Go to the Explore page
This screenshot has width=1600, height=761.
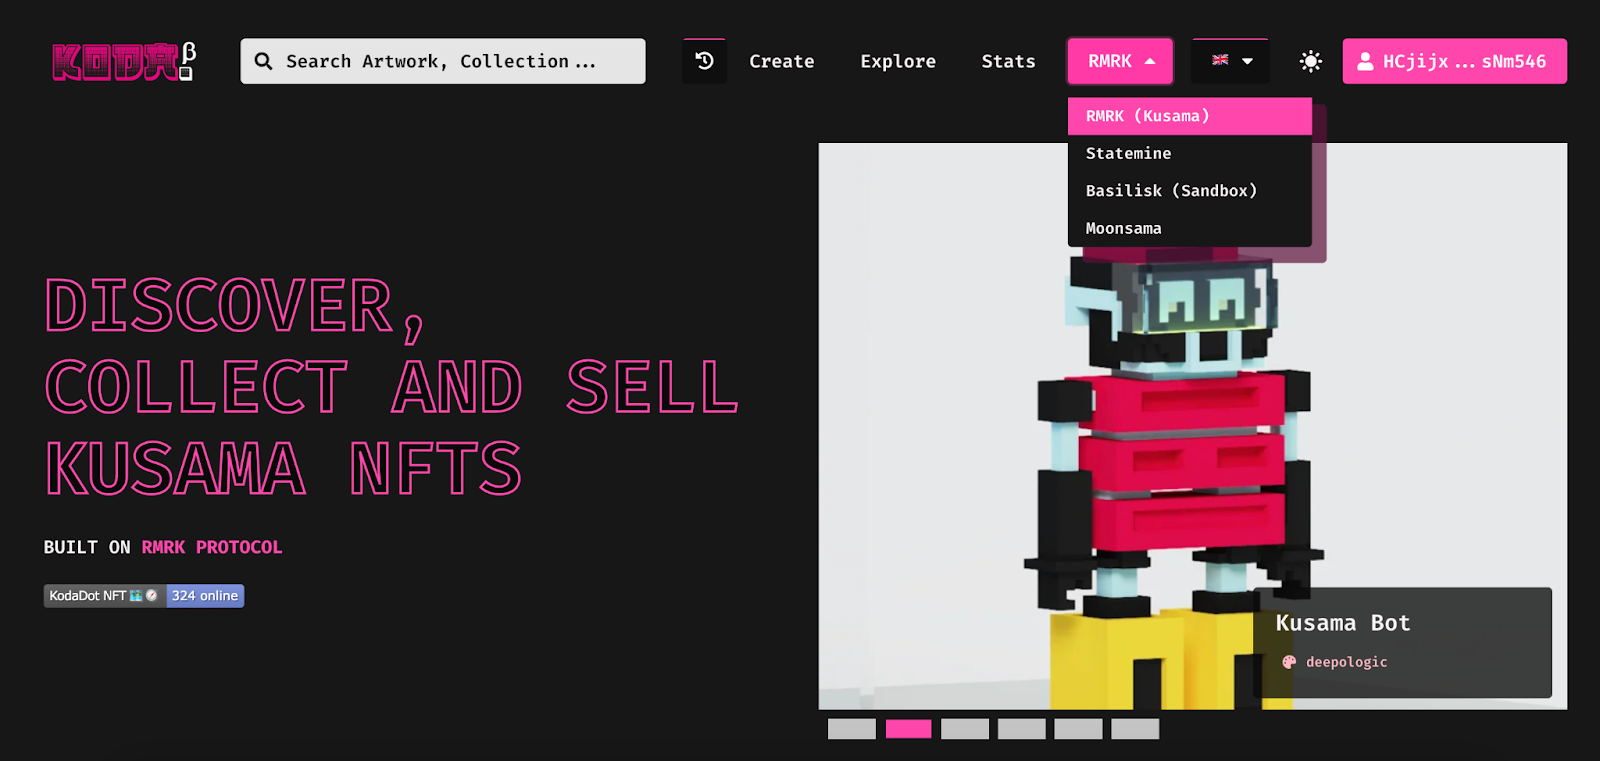pyautogui.click(x=898, y=61)
